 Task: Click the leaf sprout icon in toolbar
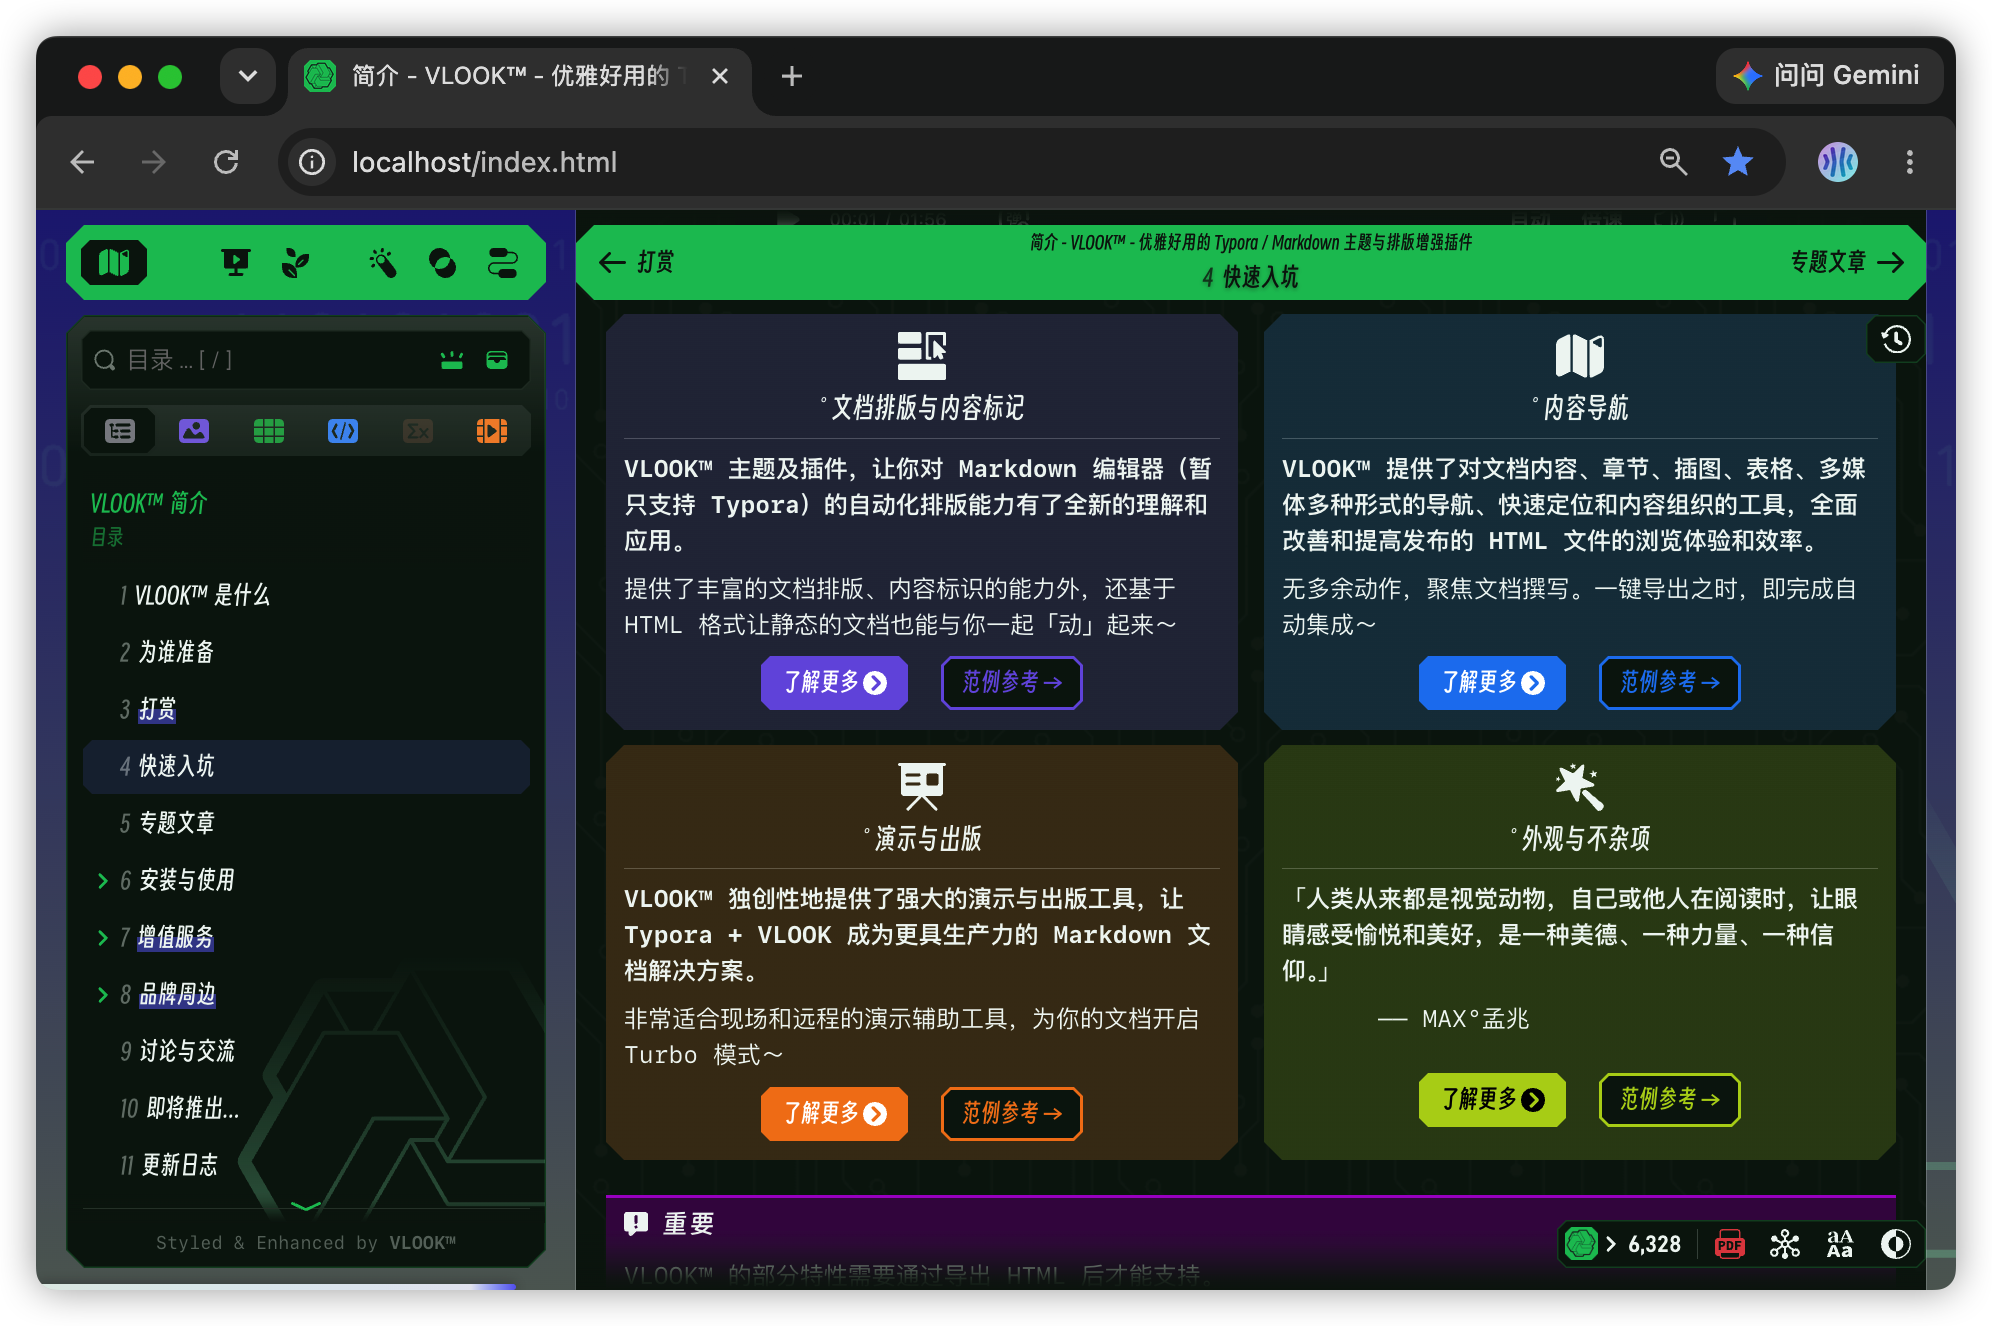(x=295, y=263)
